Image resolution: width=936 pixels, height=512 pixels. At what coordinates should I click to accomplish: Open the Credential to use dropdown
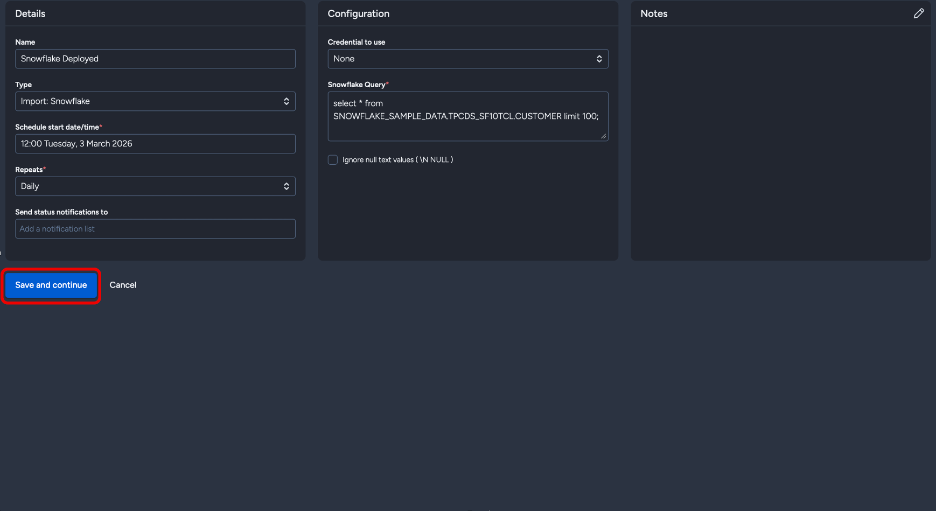pyautogui.click(x=468, y=59)
